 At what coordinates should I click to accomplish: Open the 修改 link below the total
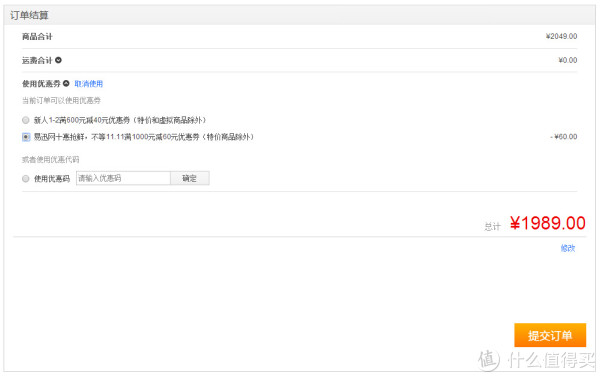tap(568, 248)
